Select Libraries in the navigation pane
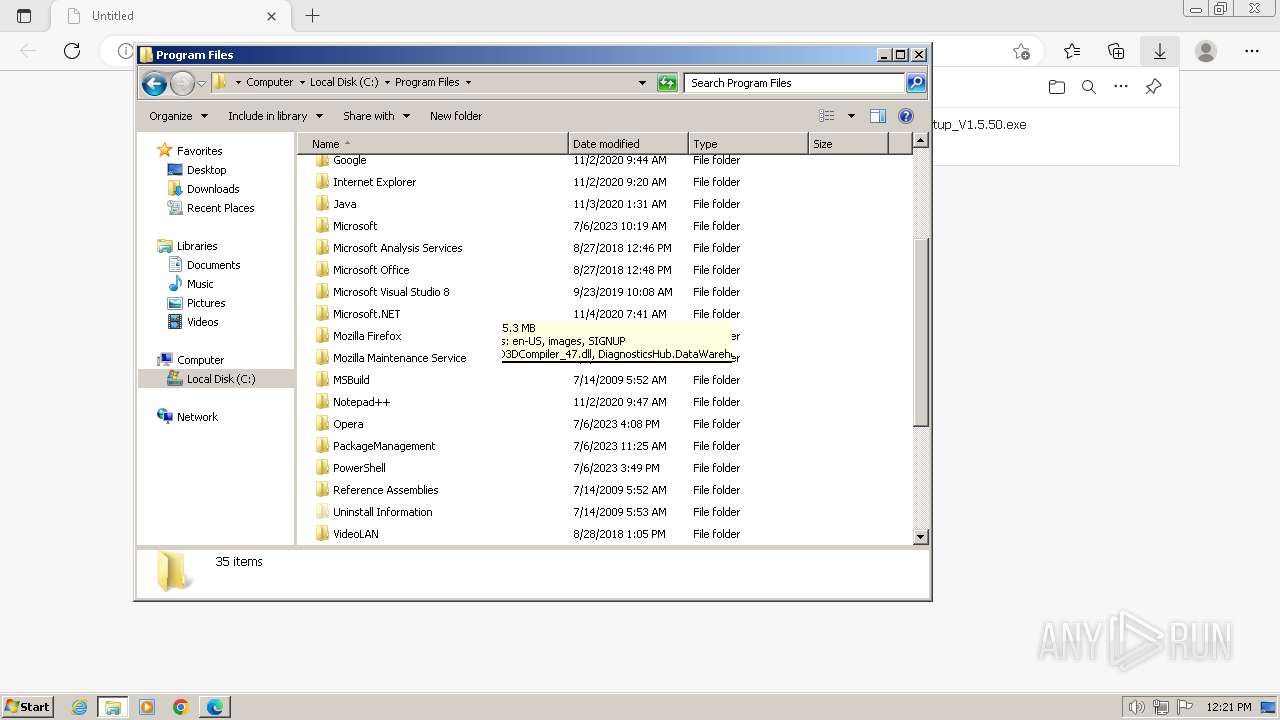 197,246
